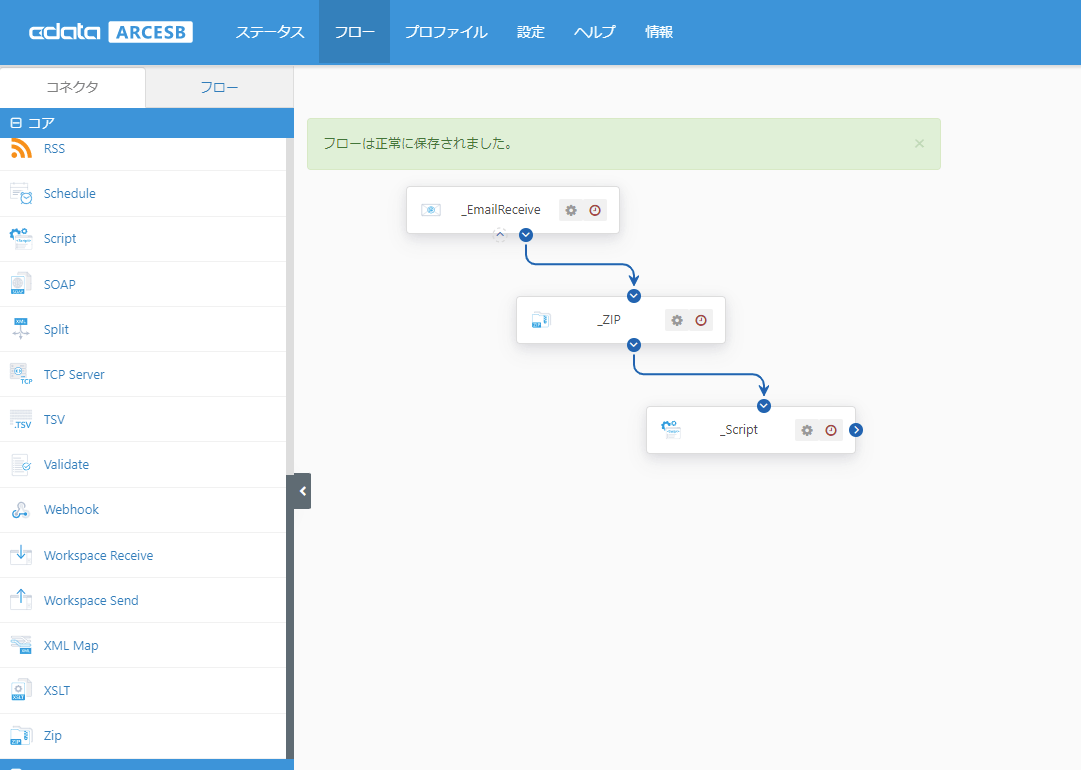The width and height of the screenshot is (1081, 770).
Task: Click the script icon on _Script node
Action: pos(671,429)
